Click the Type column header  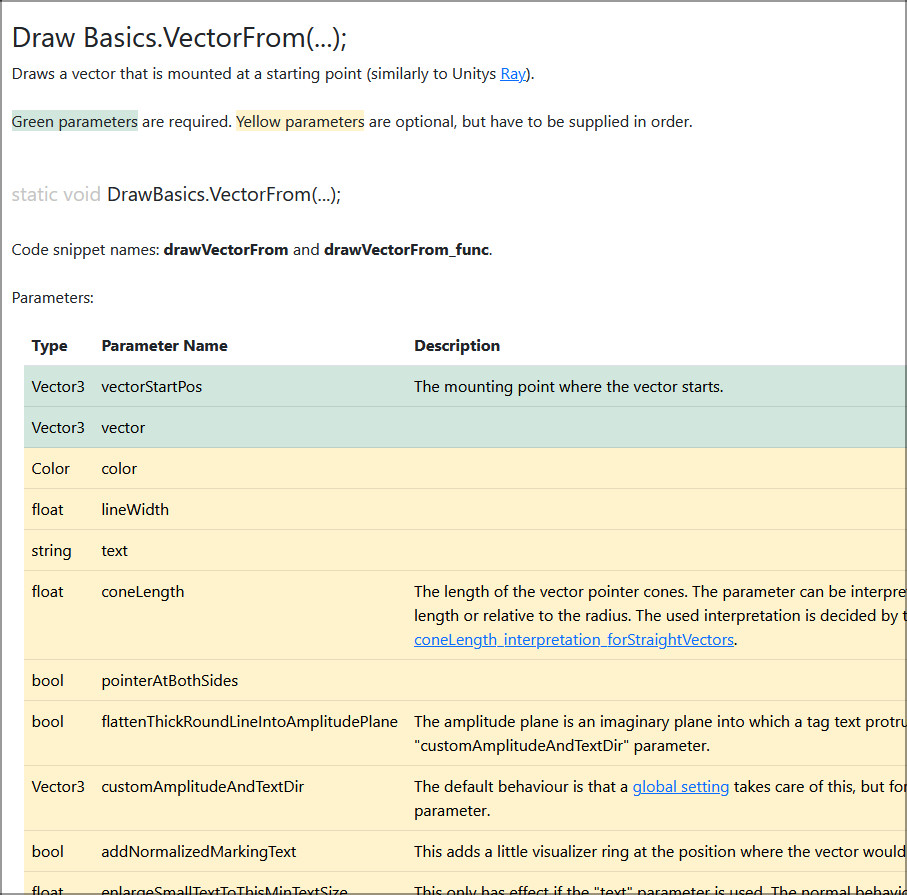(x=50, y=346)
